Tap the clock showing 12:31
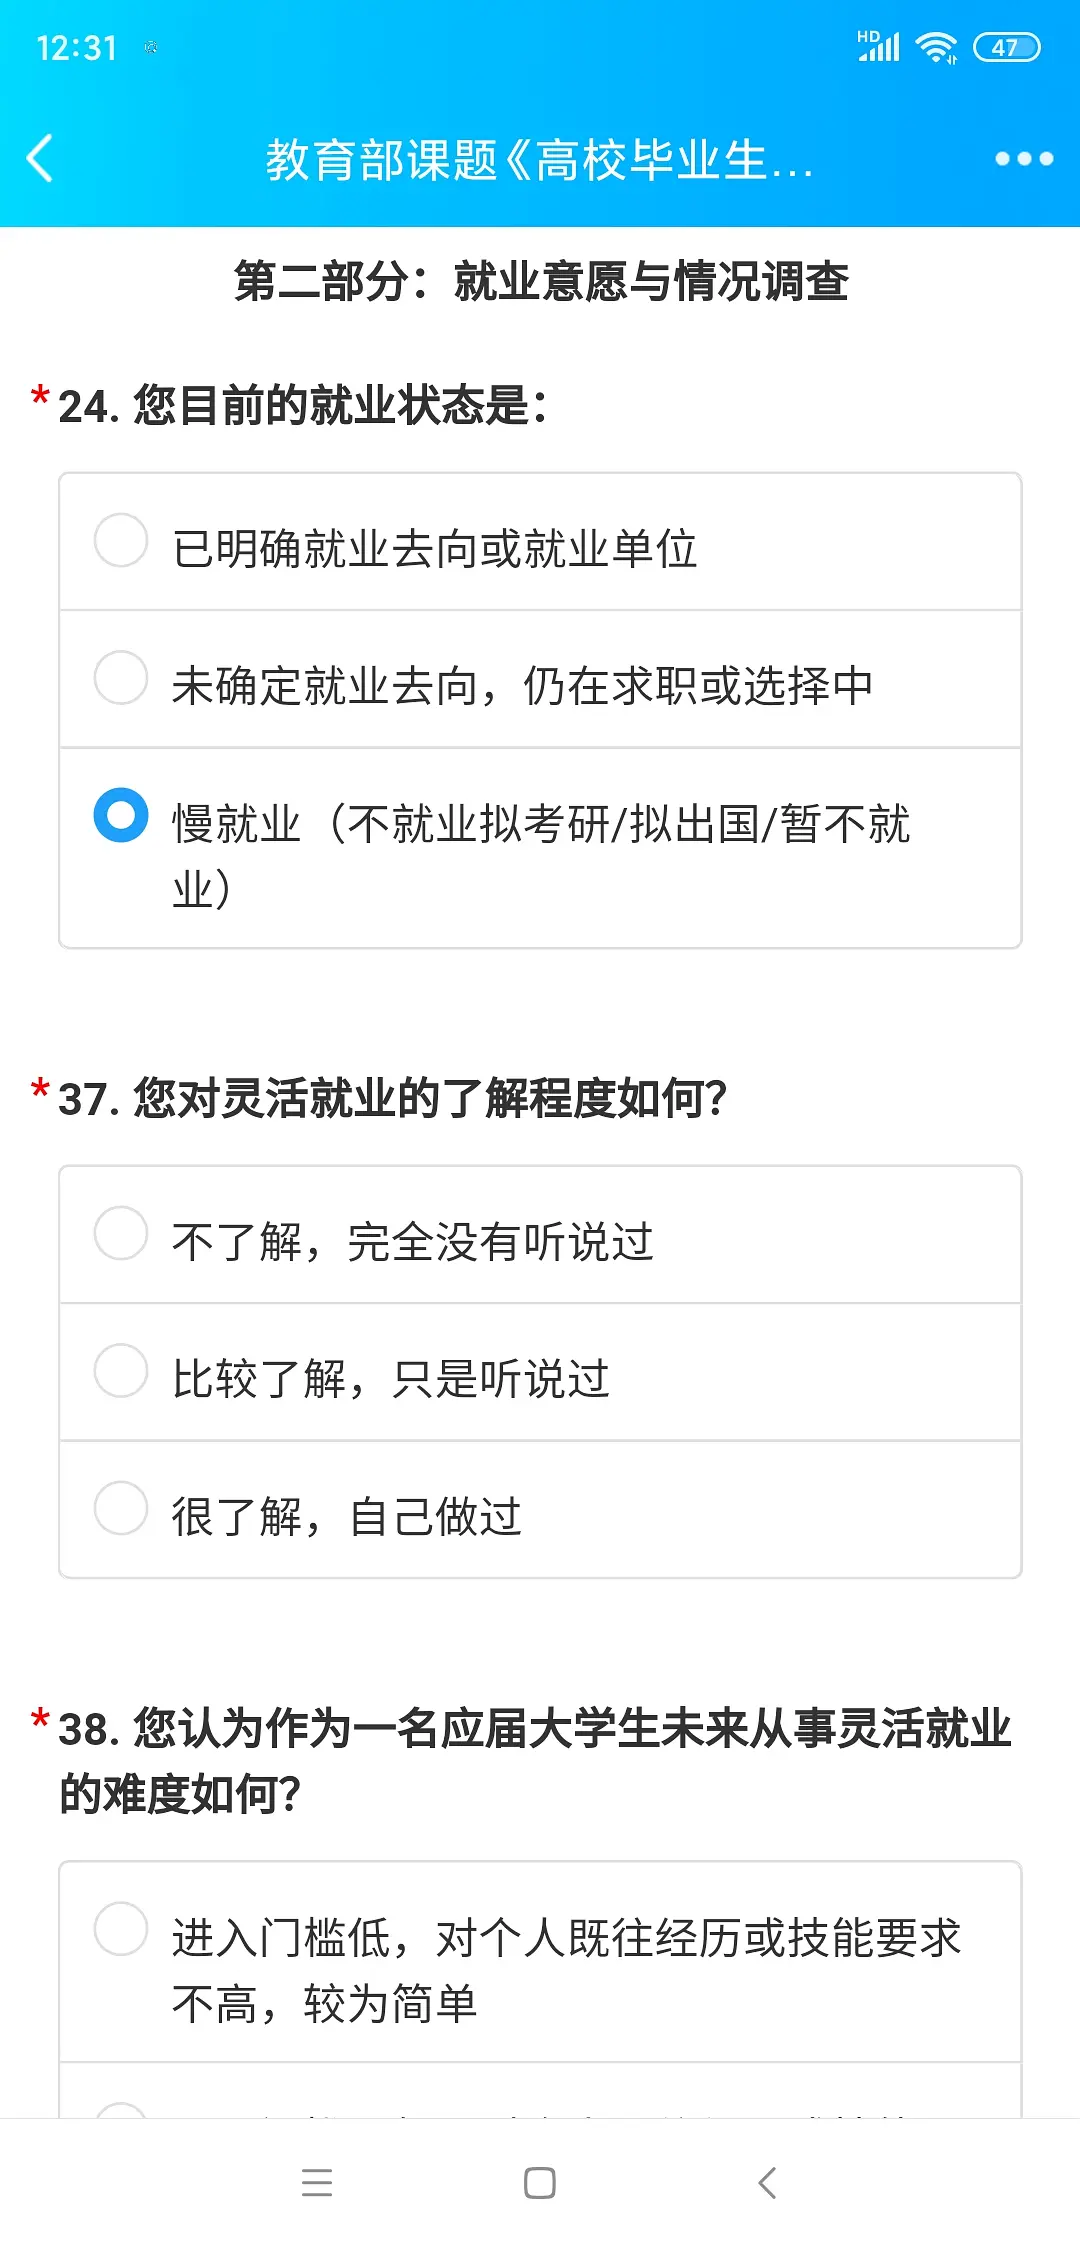Image resolution: width=1080 pixels, height=2248 pixels. click(77, 48)
